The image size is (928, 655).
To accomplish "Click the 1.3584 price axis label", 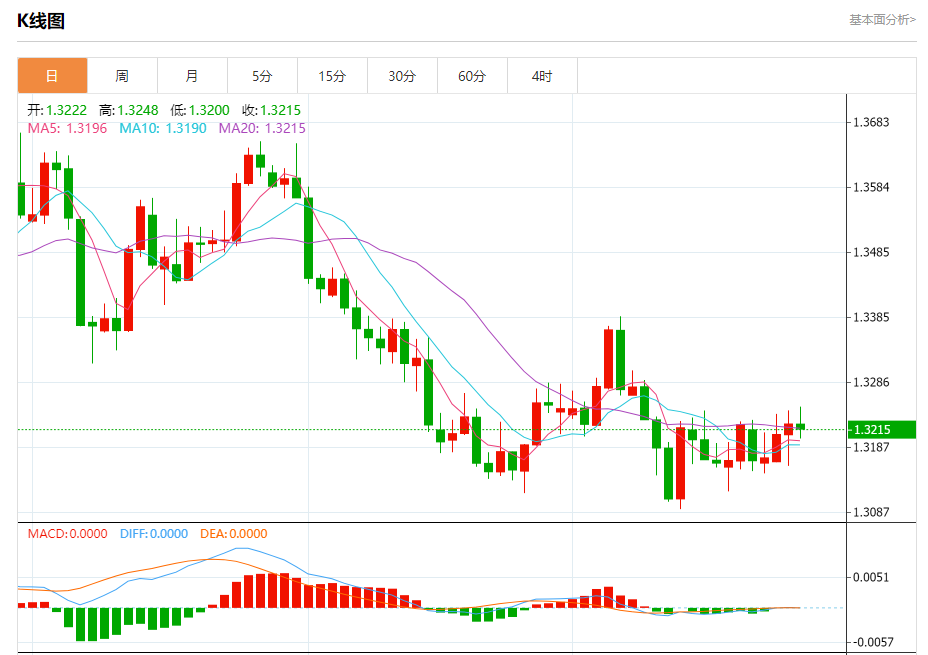I will 871,188.
